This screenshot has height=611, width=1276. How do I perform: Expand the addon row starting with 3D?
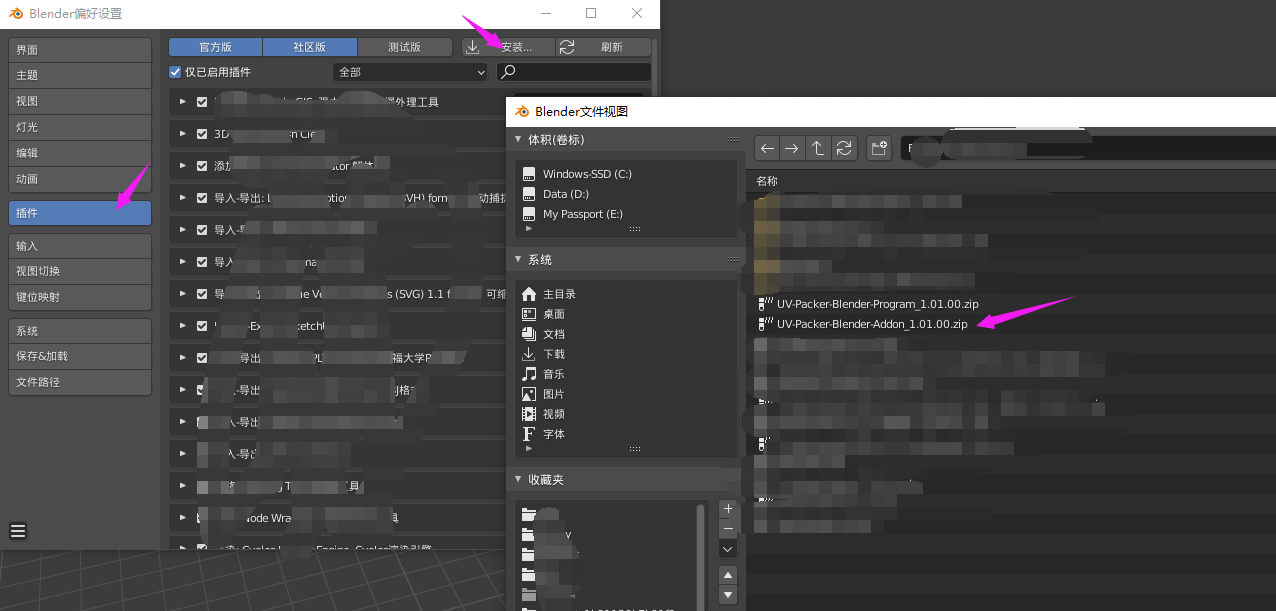coord(183,133)
